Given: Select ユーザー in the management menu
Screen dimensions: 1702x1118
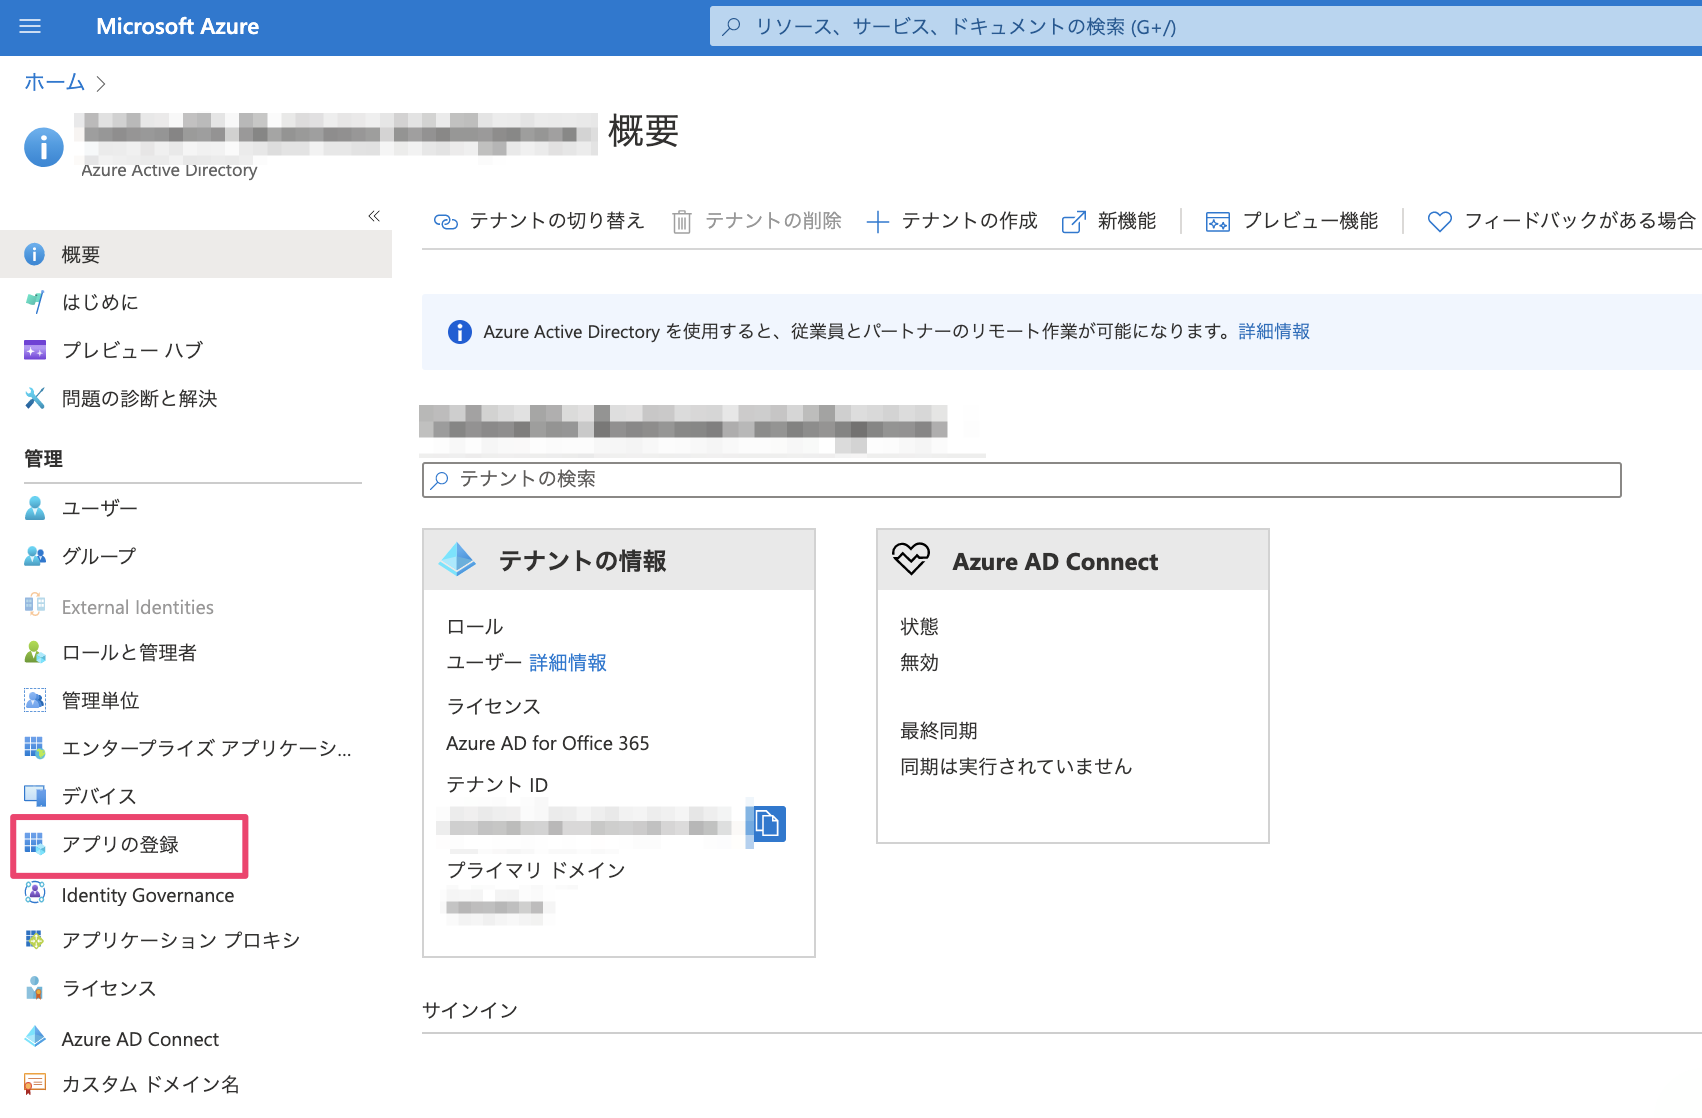Looking at the screenshot, I should coord(99,508).
